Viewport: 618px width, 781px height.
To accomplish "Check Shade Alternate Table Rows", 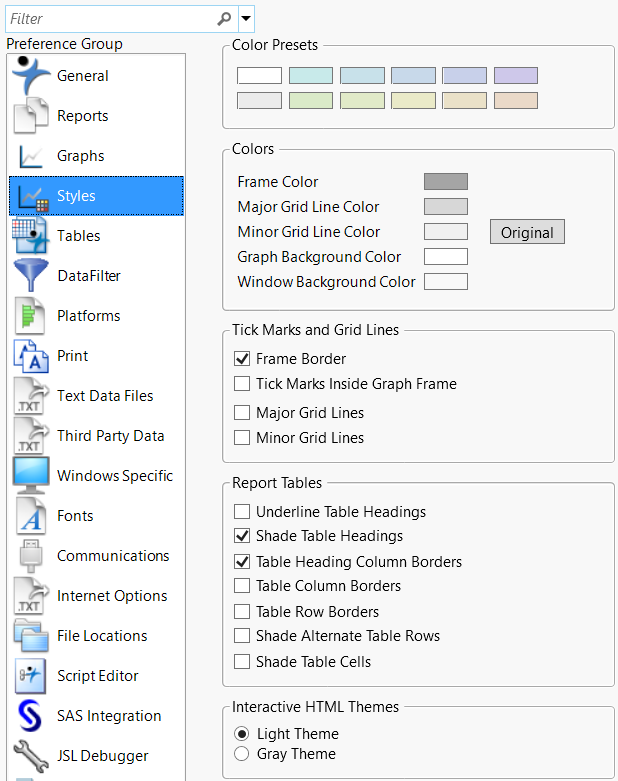I will [x=241, y=636].
